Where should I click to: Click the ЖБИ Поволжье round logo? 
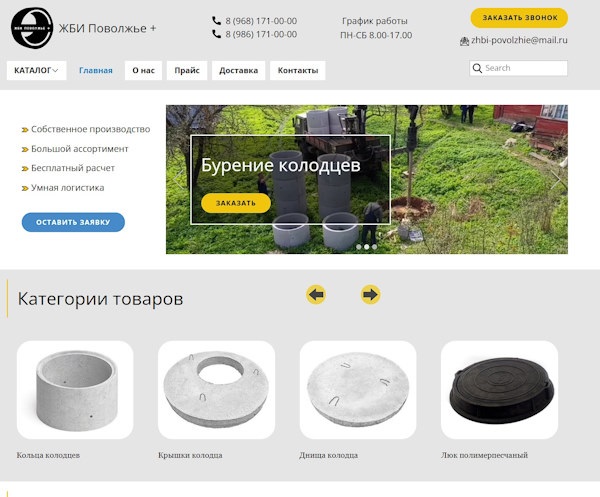tap(31, 27)
